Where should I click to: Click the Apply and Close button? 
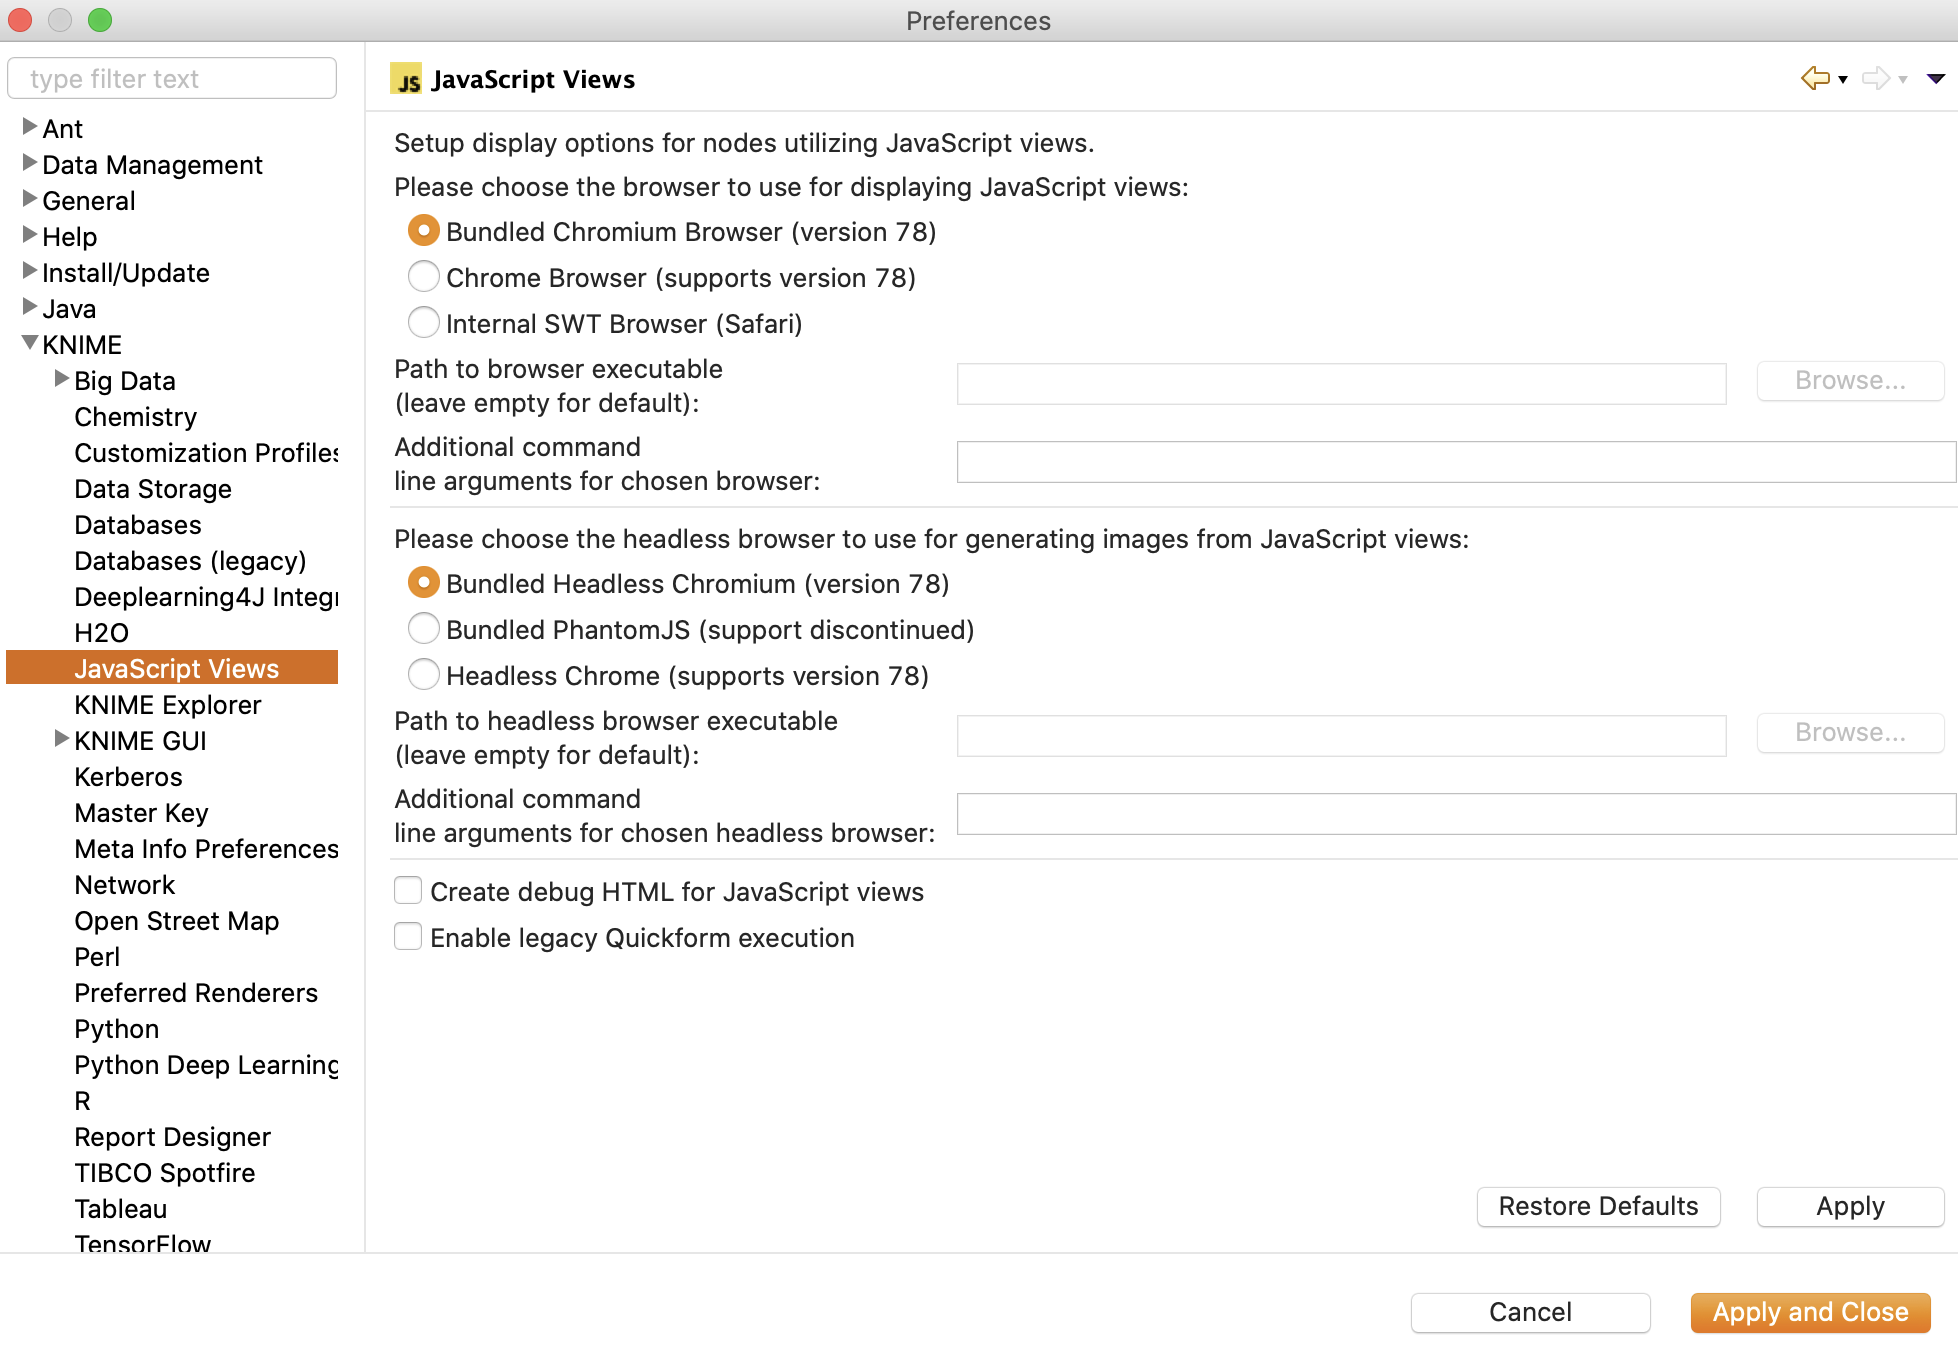pos(1810,1312)
